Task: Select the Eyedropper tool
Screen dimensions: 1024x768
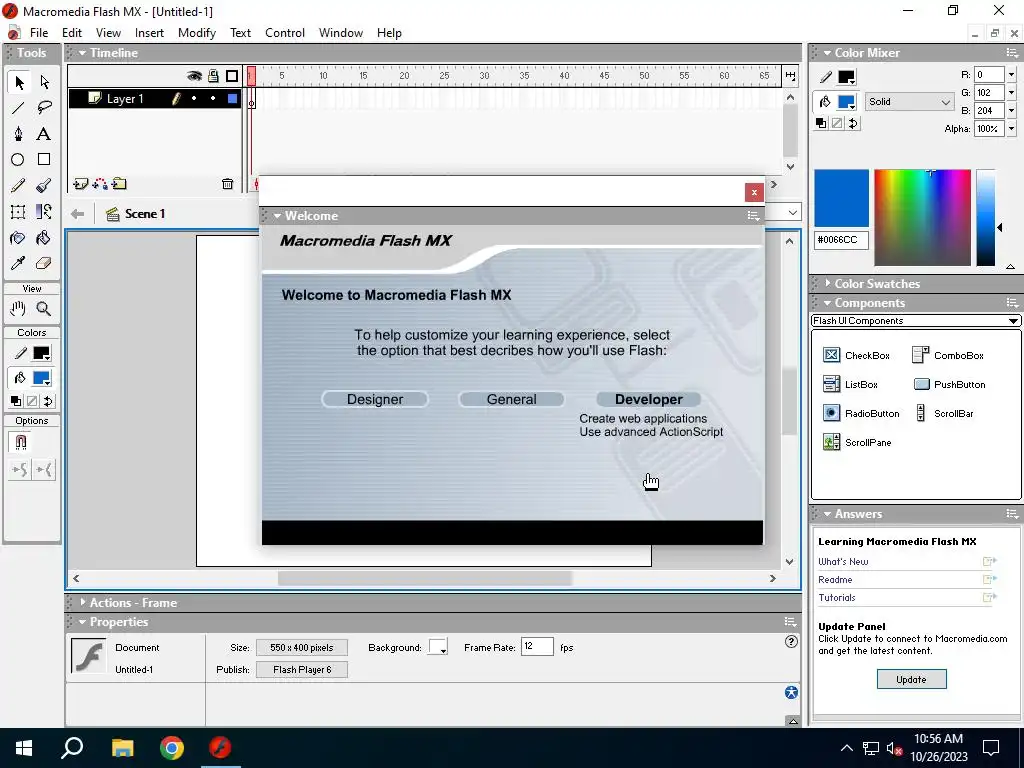Action: coord(18,263)
